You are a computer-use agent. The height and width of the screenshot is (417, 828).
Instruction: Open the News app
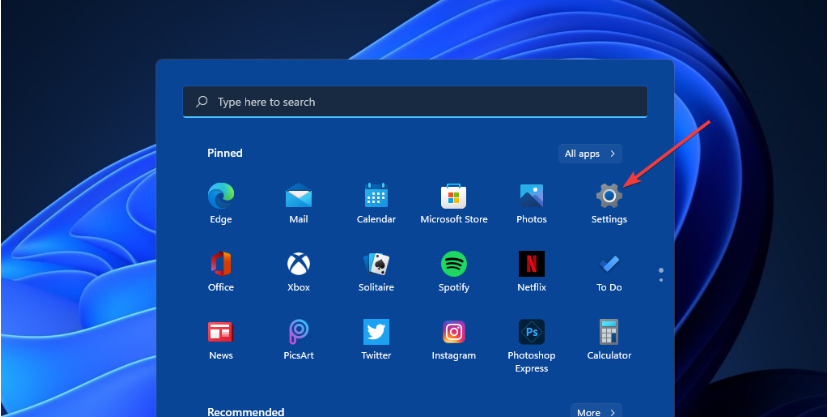(x=221, y=339)
